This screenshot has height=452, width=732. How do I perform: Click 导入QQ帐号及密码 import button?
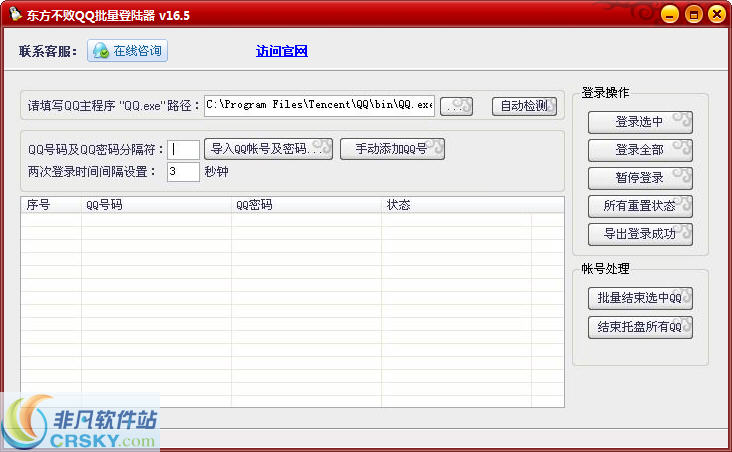coord(268,149)
